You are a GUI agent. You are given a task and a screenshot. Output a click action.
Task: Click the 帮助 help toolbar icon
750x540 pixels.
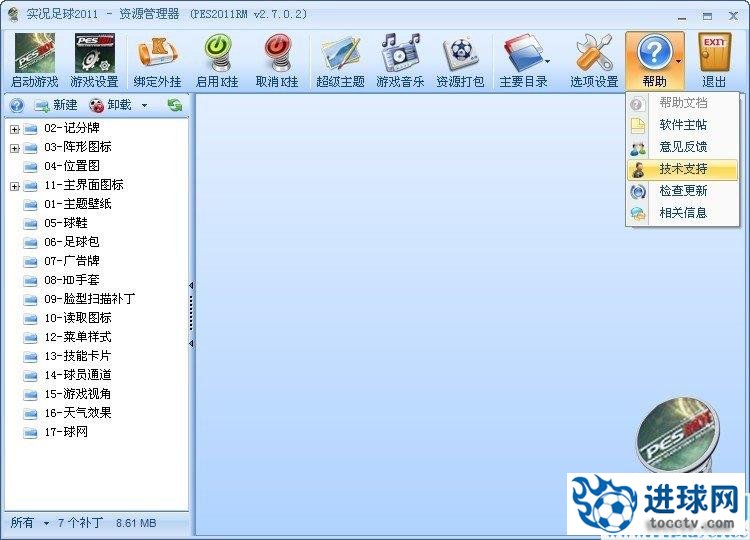[654, 61]
